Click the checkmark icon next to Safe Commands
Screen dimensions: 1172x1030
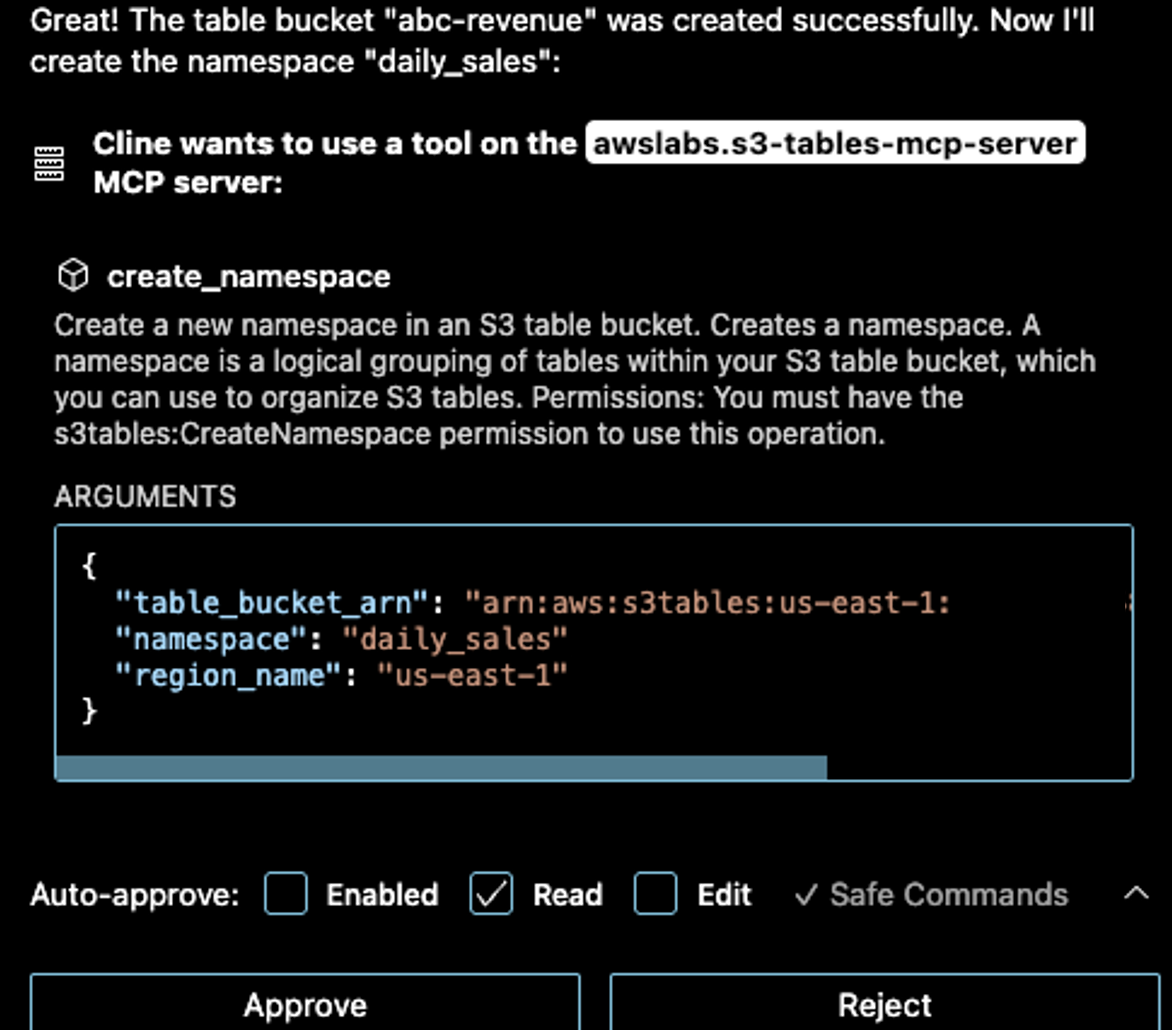(810, 895)
